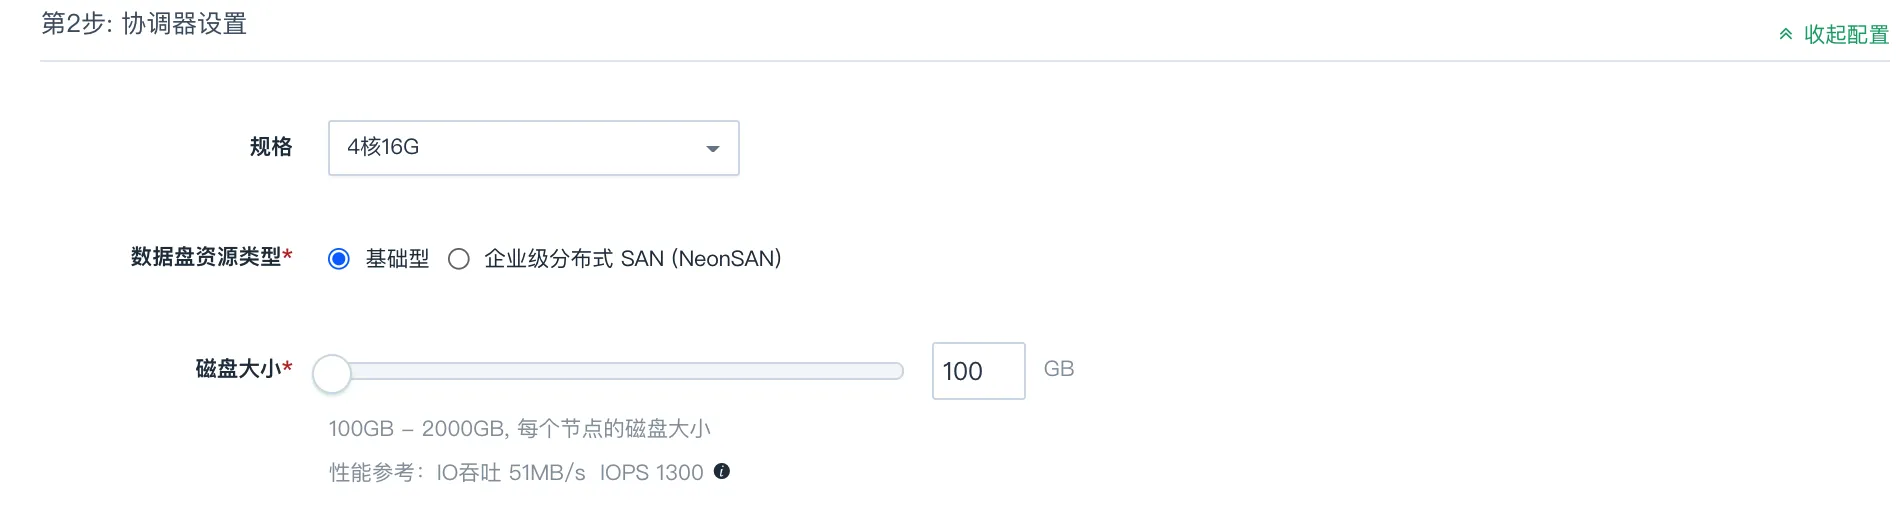Choose the NeonSAN option label text
Viewport: 1904px width, 520px height.
tap(632, 259)
